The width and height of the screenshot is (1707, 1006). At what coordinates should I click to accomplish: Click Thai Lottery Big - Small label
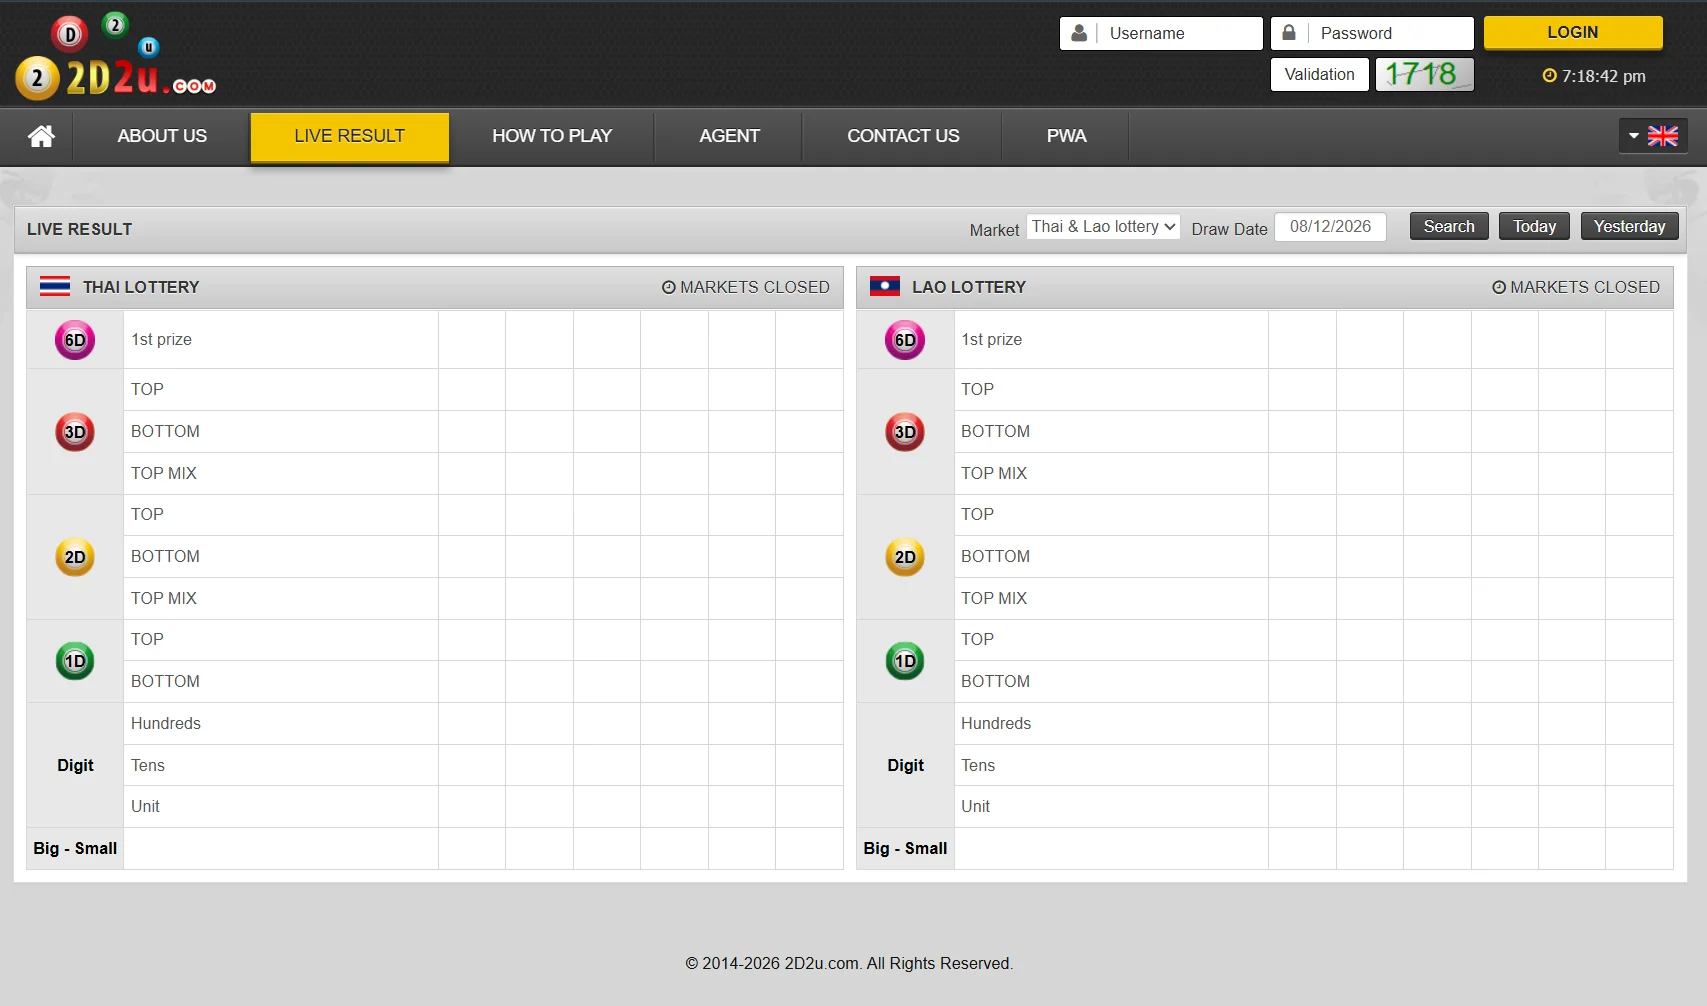[75, 848]
